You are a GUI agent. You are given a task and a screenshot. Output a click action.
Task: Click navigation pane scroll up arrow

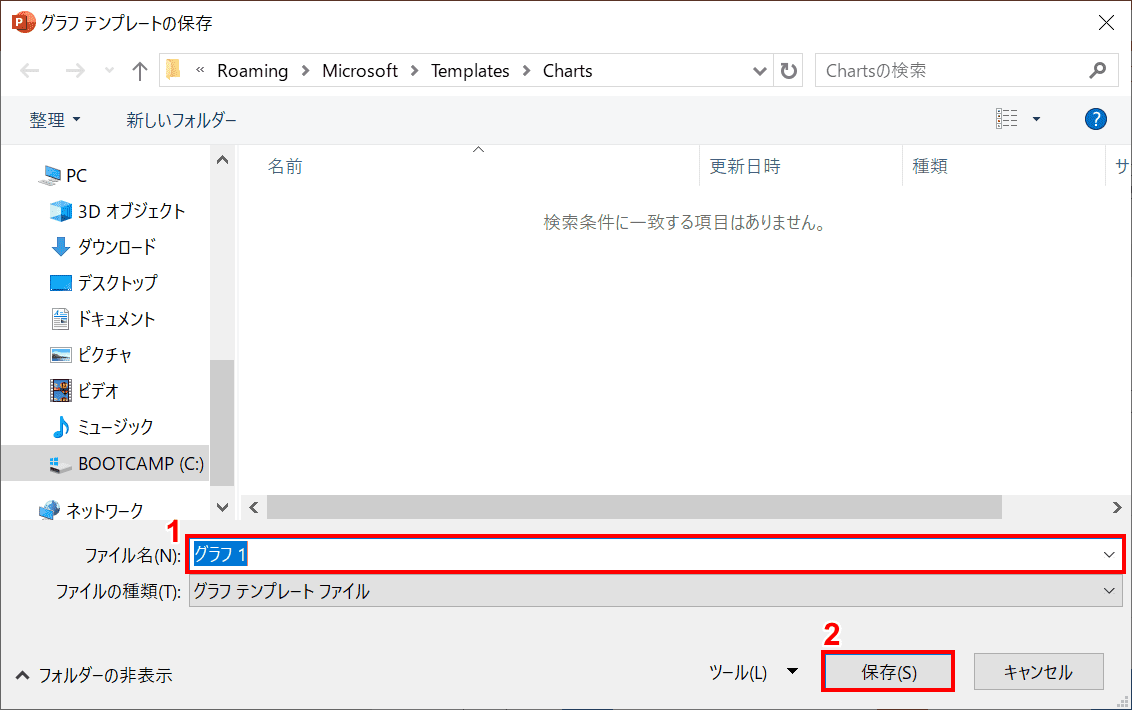(x=222, y=160)
